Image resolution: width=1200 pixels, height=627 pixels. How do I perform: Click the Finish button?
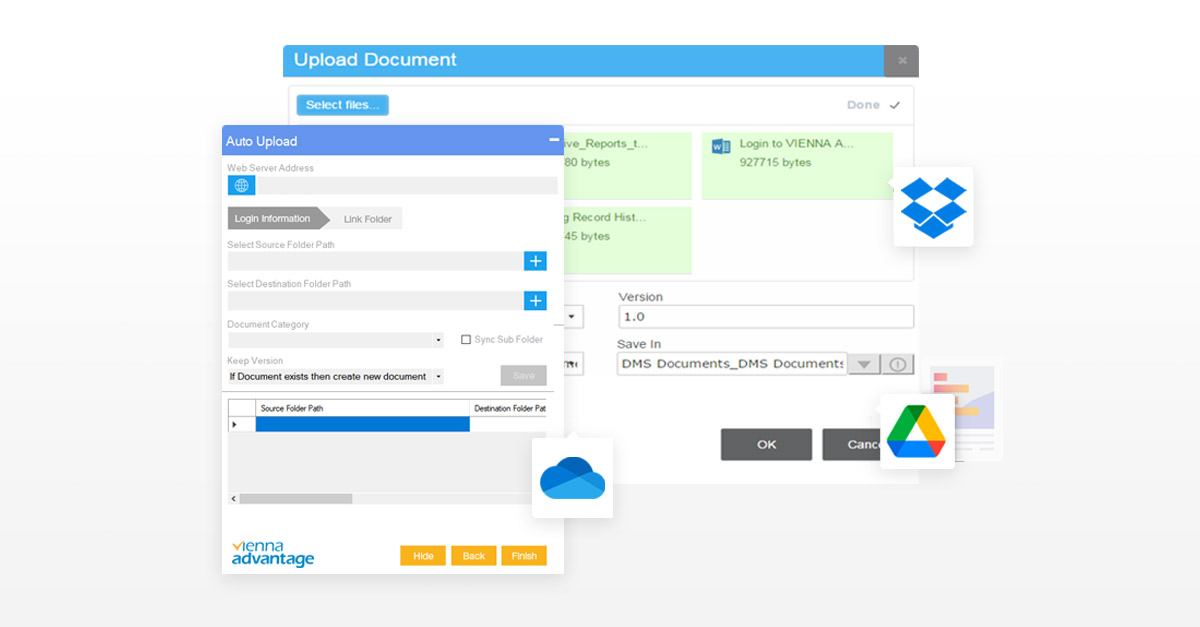[x=524, y=556]
